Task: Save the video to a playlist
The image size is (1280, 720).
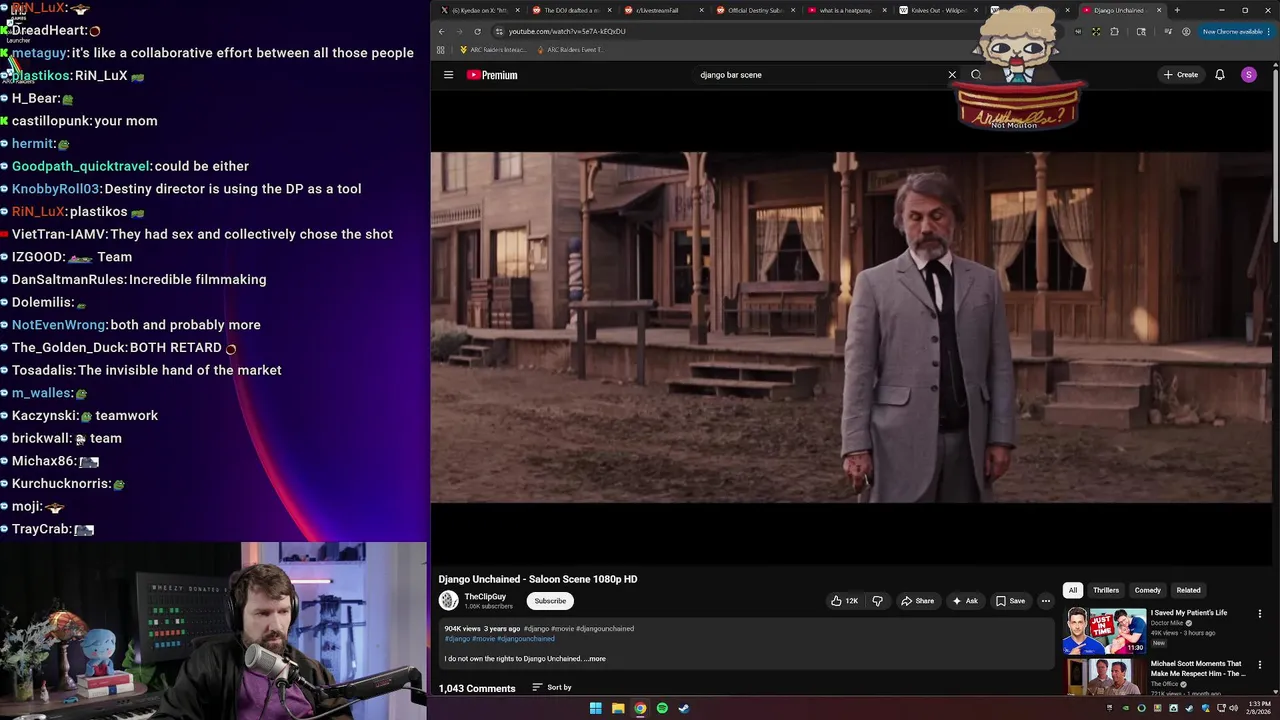Action: [1010, 601]
